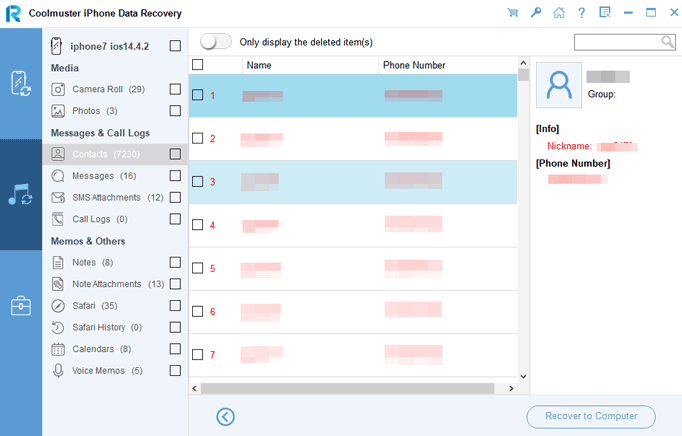Screen dimensions: 682x436
Task: Tick the Note Attachments checkbox
Action: [x=175, y=284]
